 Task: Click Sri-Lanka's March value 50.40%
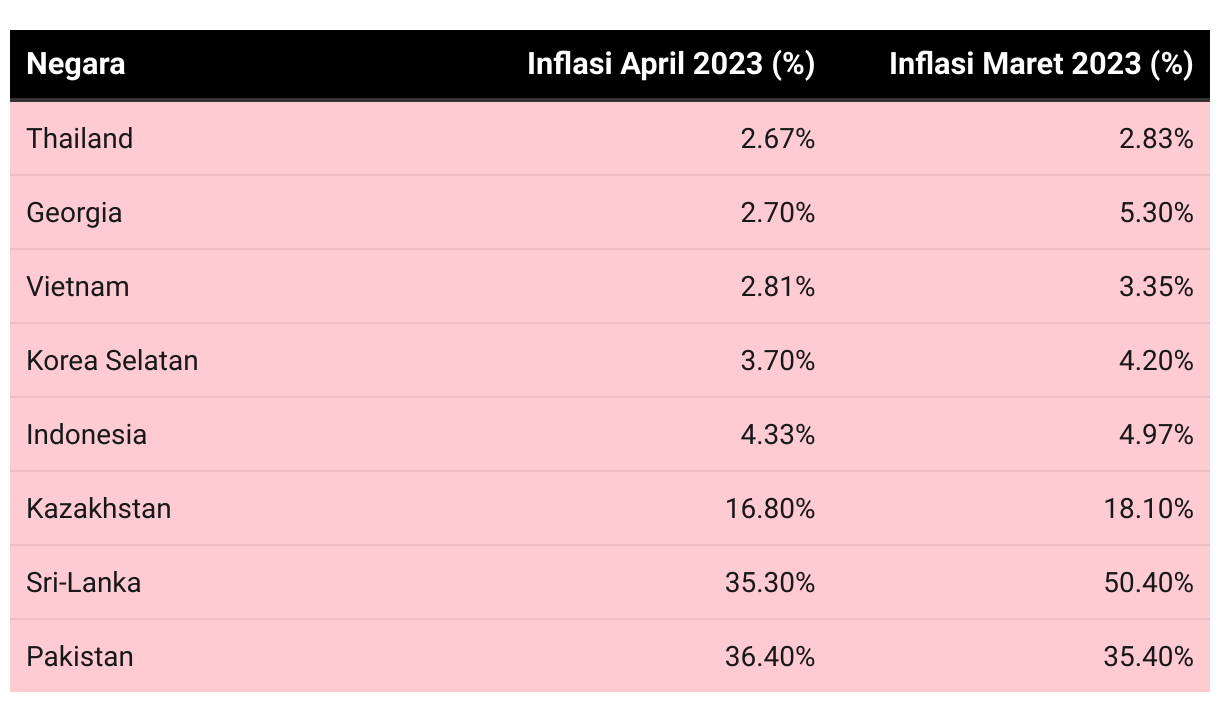tap(1149, 582)
